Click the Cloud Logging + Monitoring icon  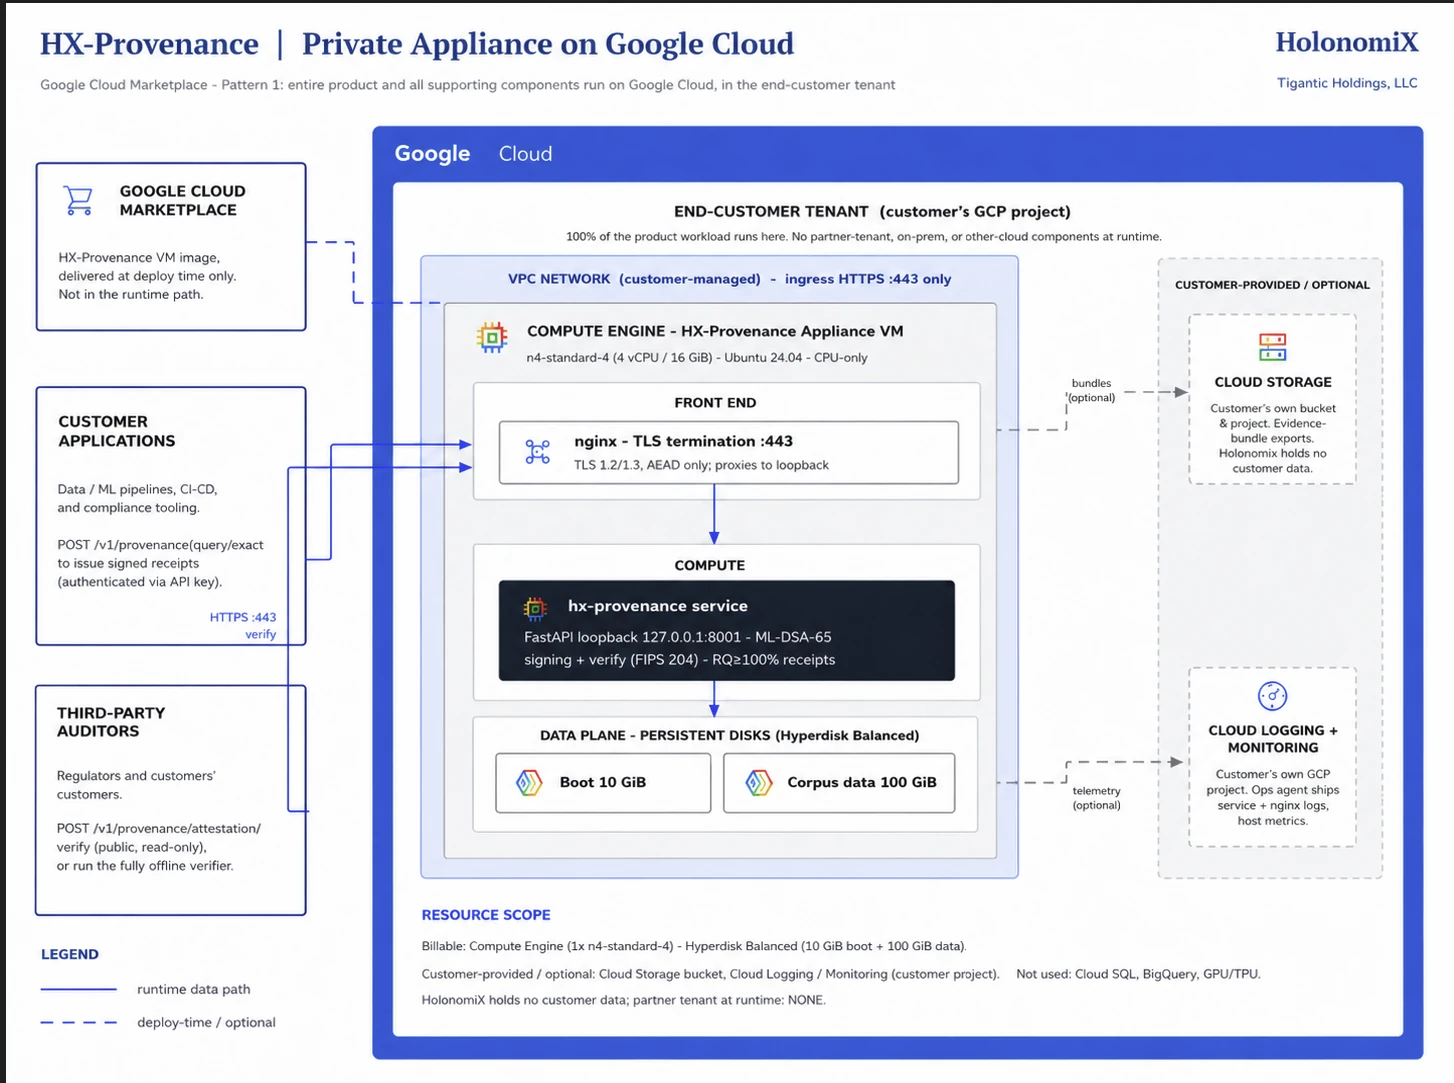(x=1272, y=695)
